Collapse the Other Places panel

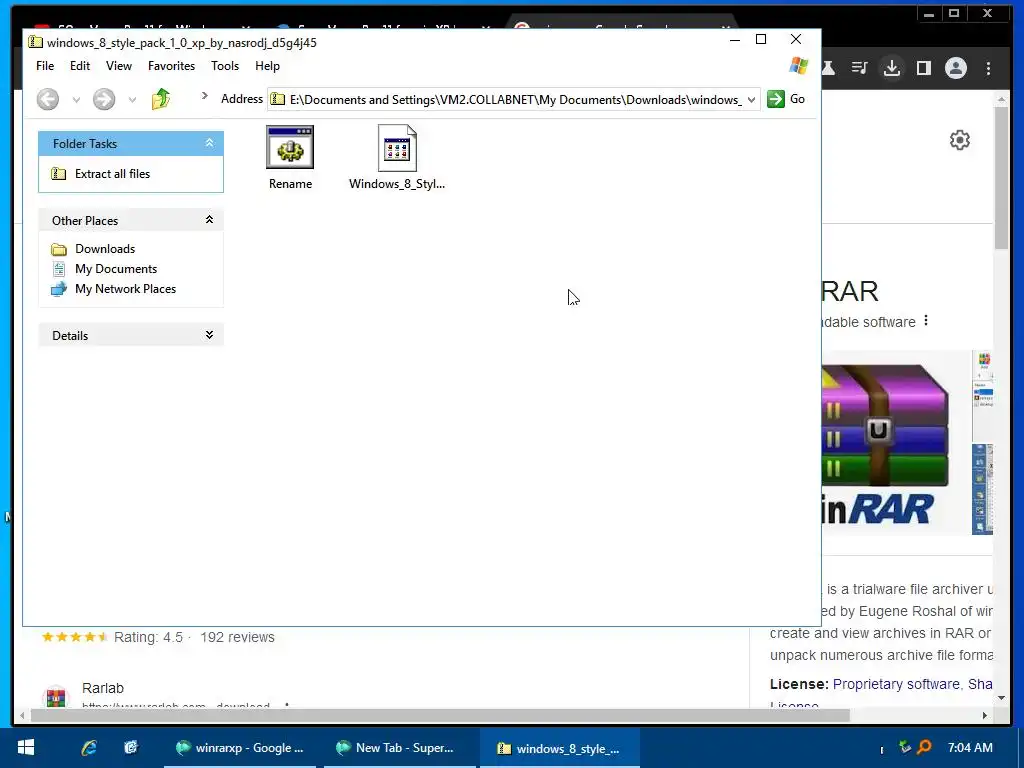[209, 220]
